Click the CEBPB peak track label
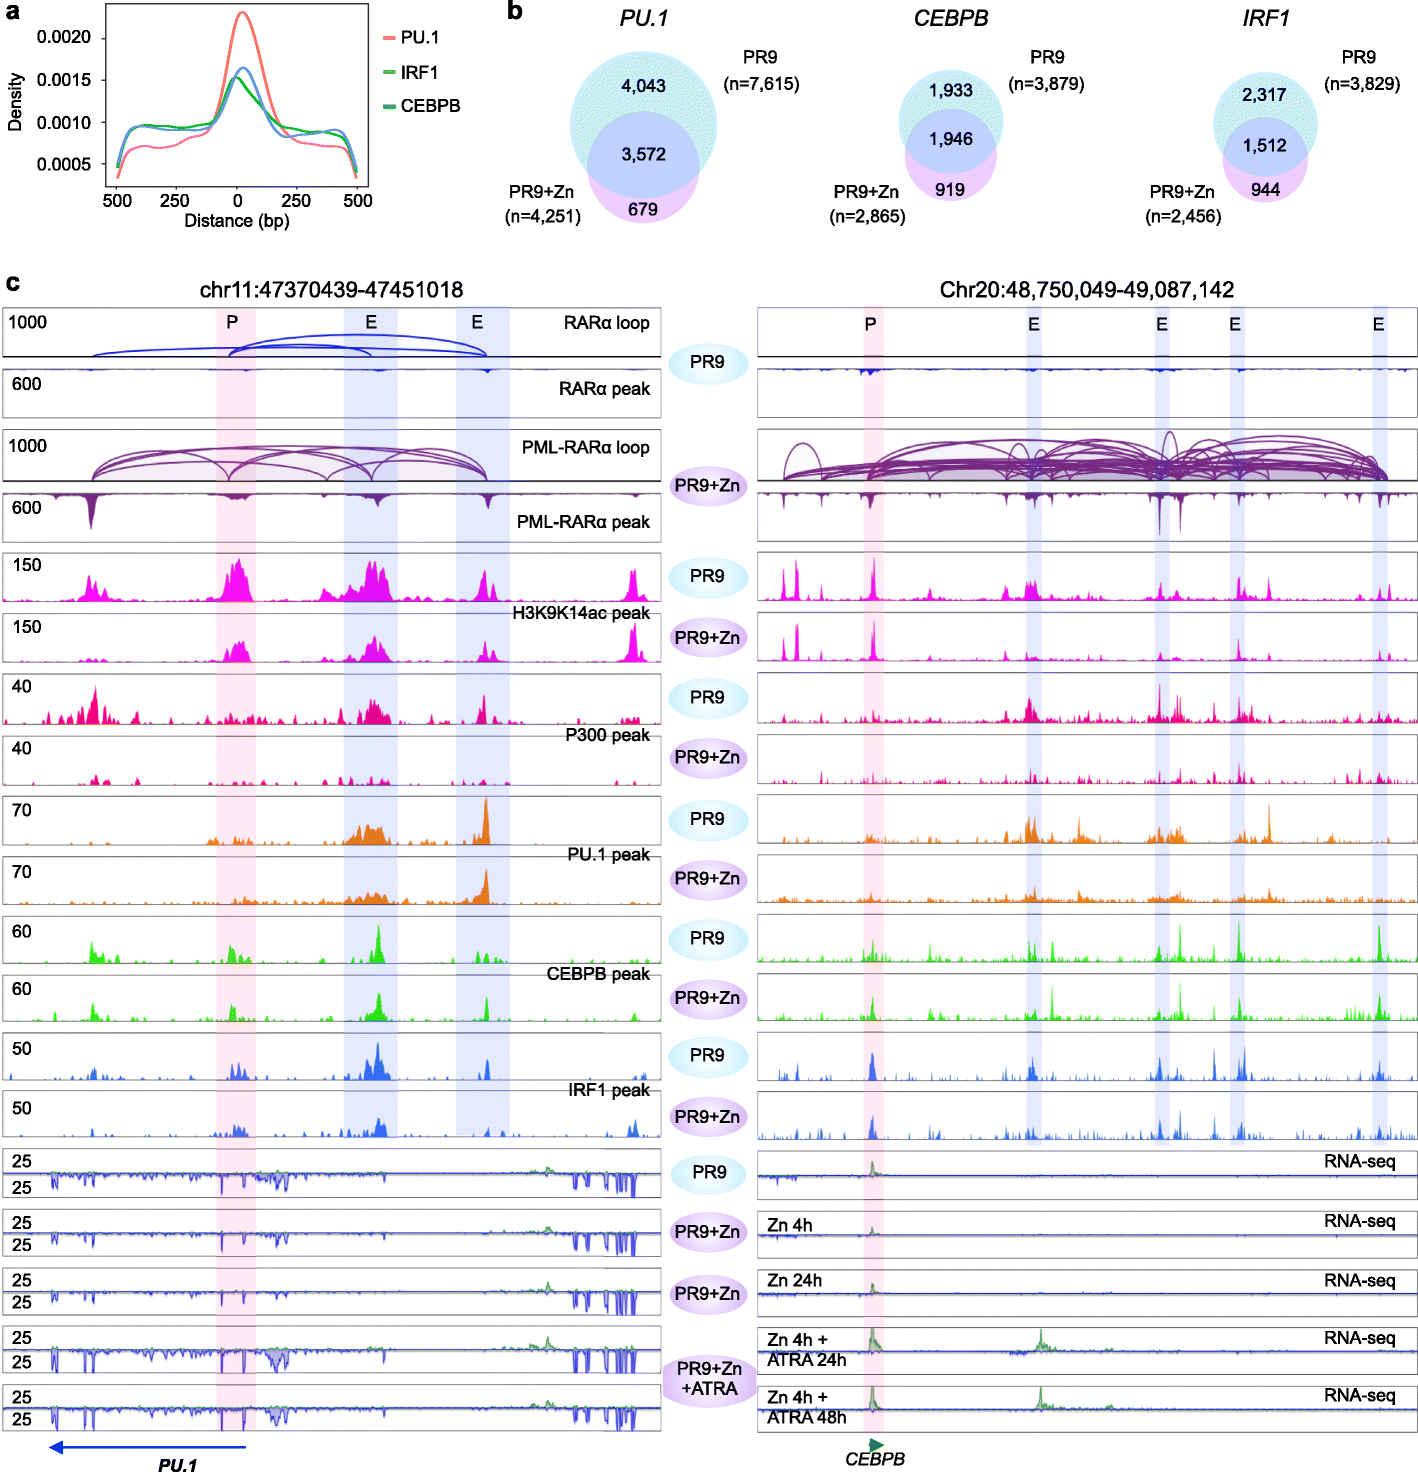 (598, 974)
